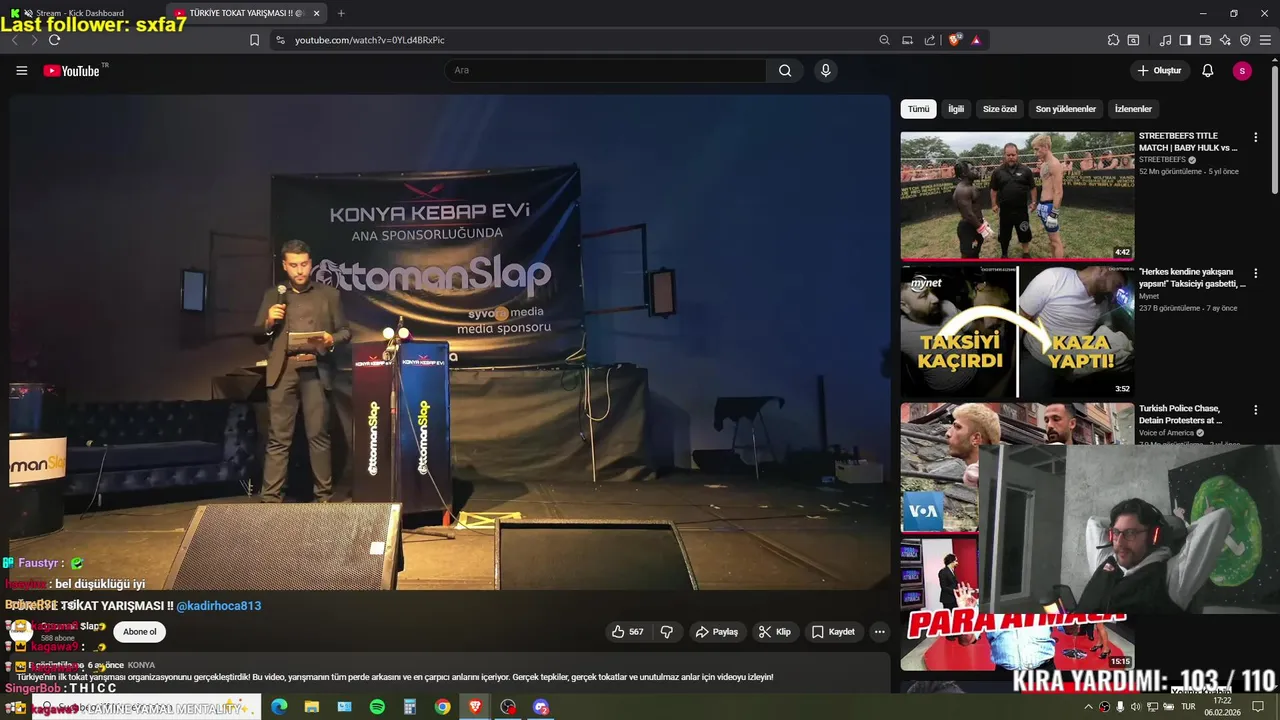Screen dimensions: 1280x720
Task: Open STREETBEEFS TITLE MATCH video title
Action: click(x=1188, y=141)
